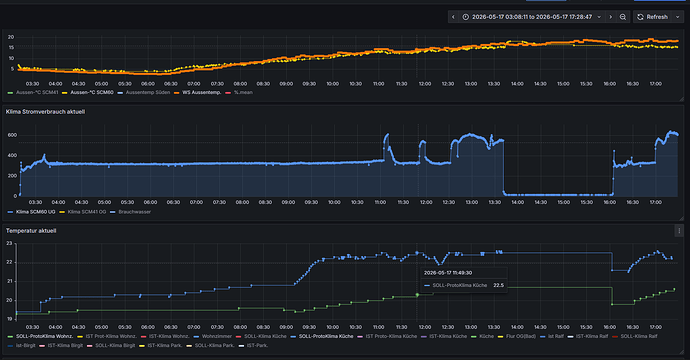
Task: Toggle SOLL-Klima Küche legend entry
Action: 265,336
